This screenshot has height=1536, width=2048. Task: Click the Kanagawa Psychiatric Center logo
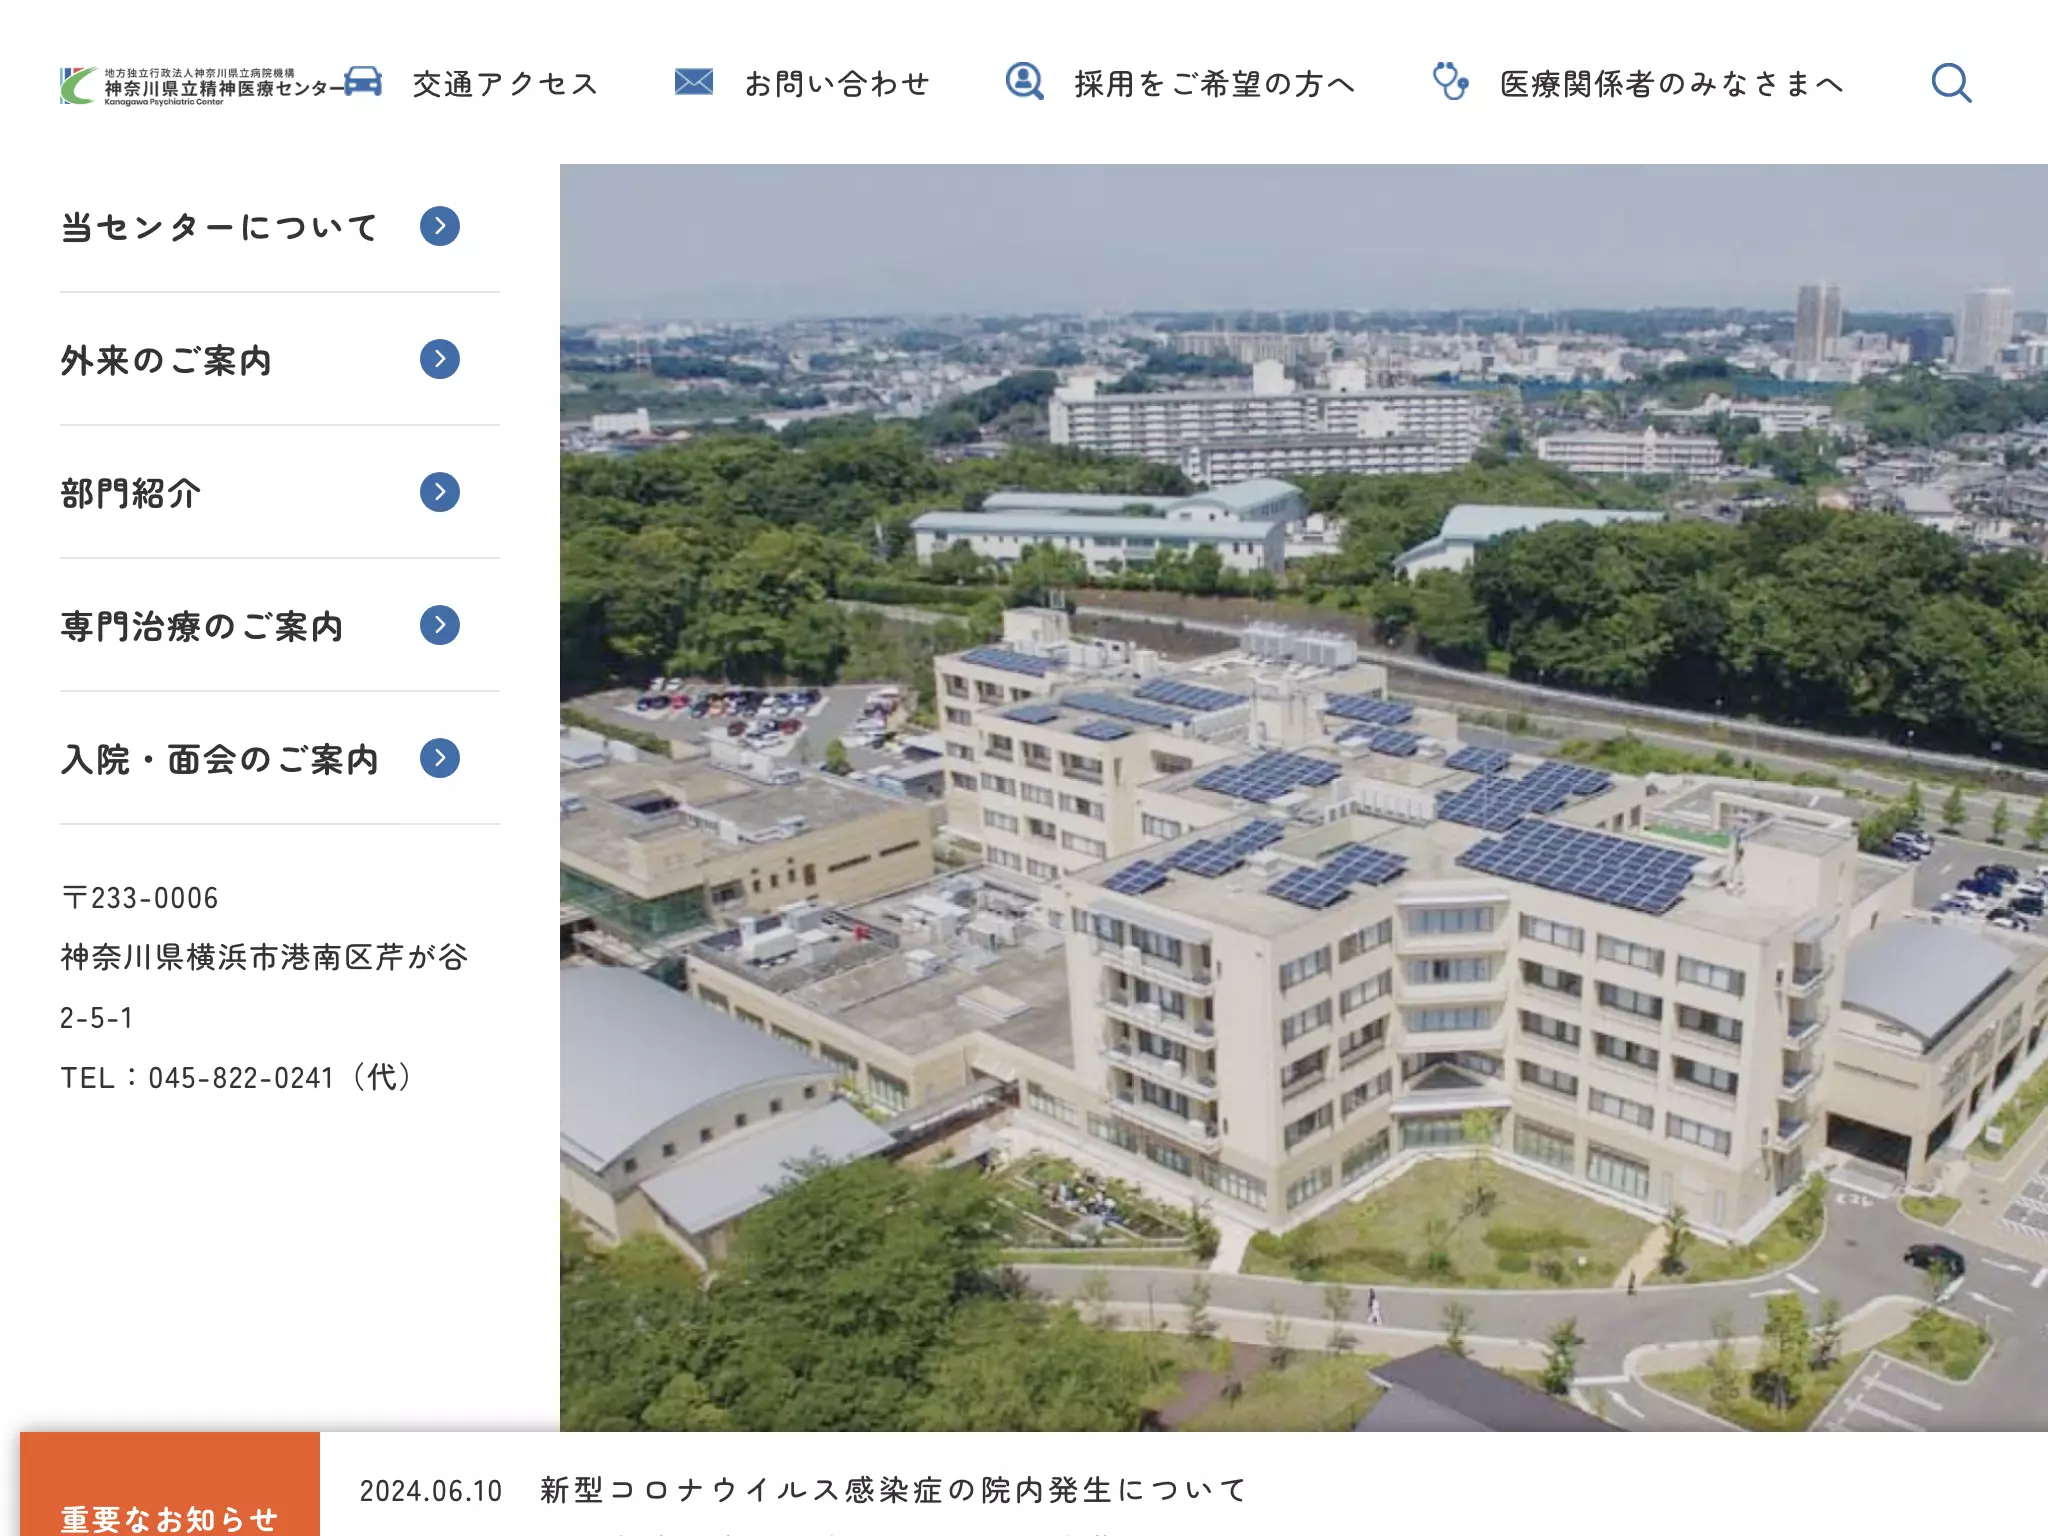[x=200, y=85]
